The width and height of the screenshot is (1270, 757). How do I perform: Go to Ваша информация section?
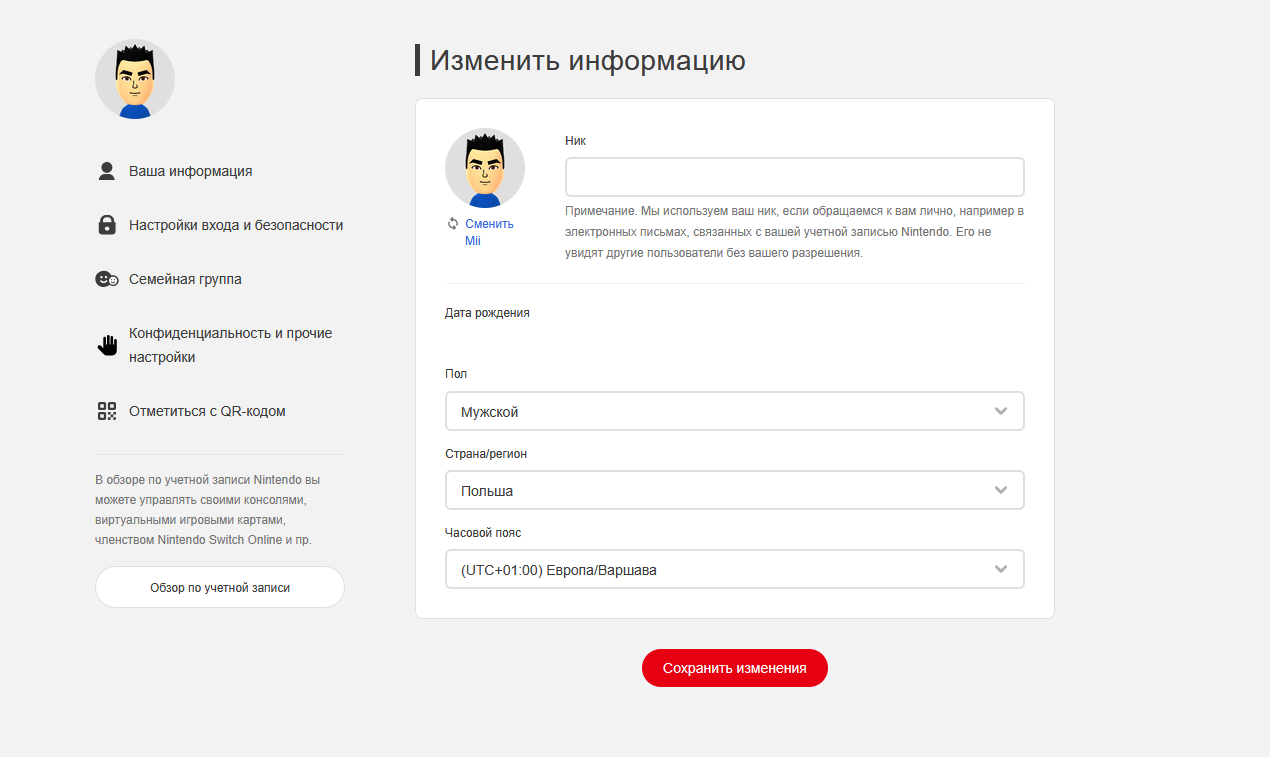click(x=190, y=171)
